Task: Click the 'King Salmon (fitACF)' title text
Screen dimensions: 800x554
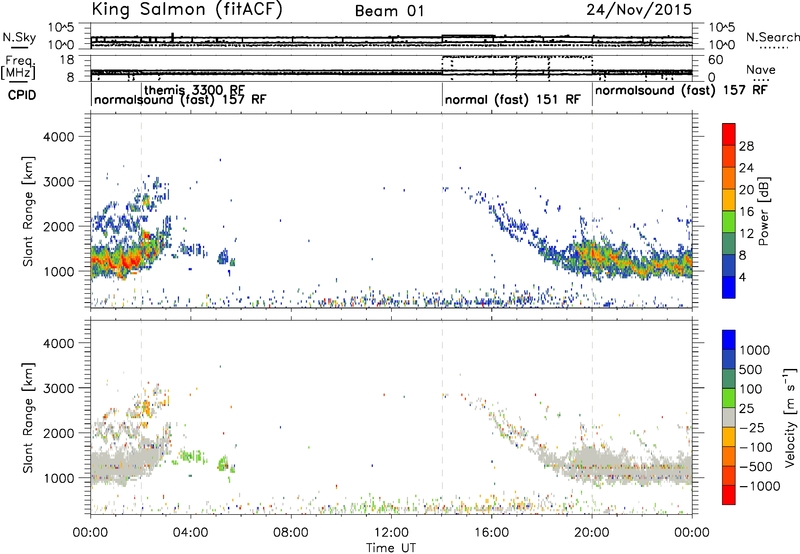Action: pyautogui.click(x=187, y=10)
